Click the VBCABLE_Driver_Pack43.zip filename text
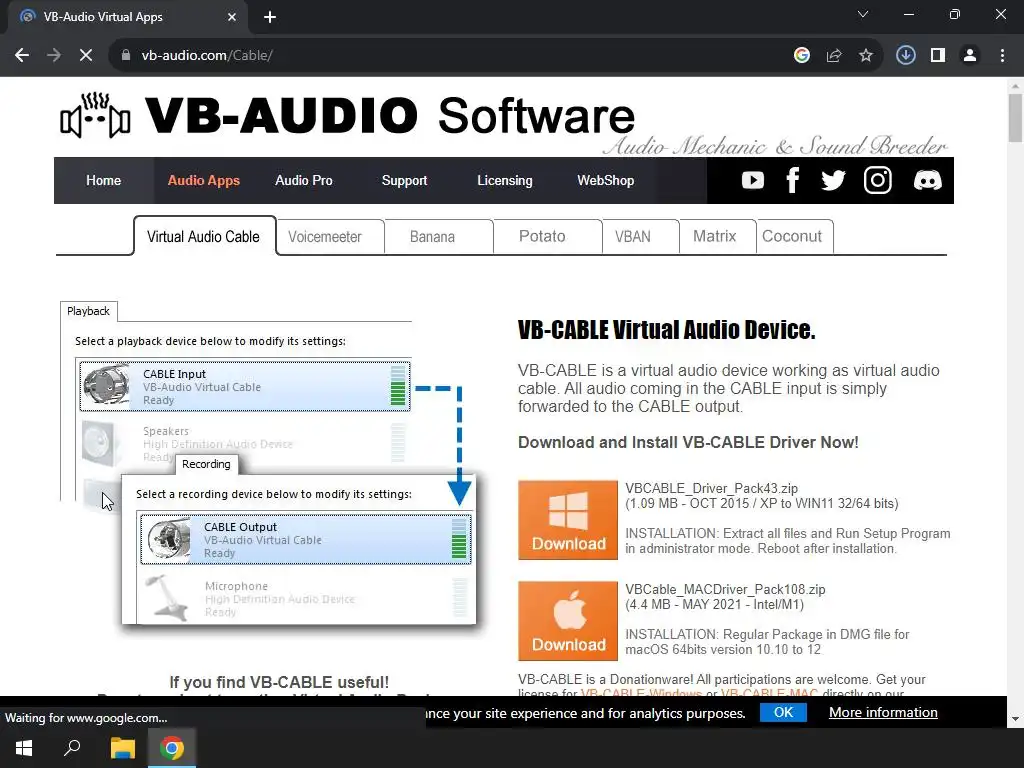The height and width of the screenshot is (768, 1024). point(711,488)
